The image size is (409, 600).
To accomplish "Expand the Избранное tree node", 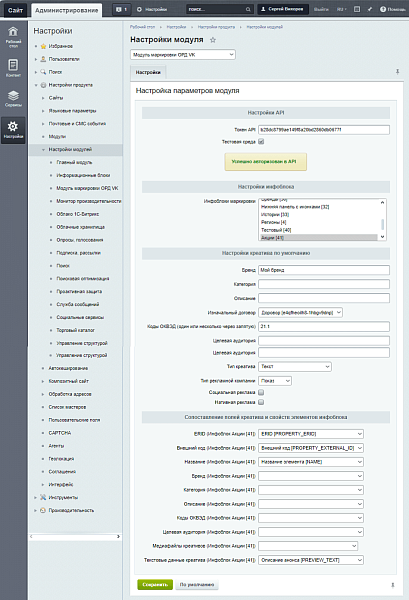I will pos(36,46).
